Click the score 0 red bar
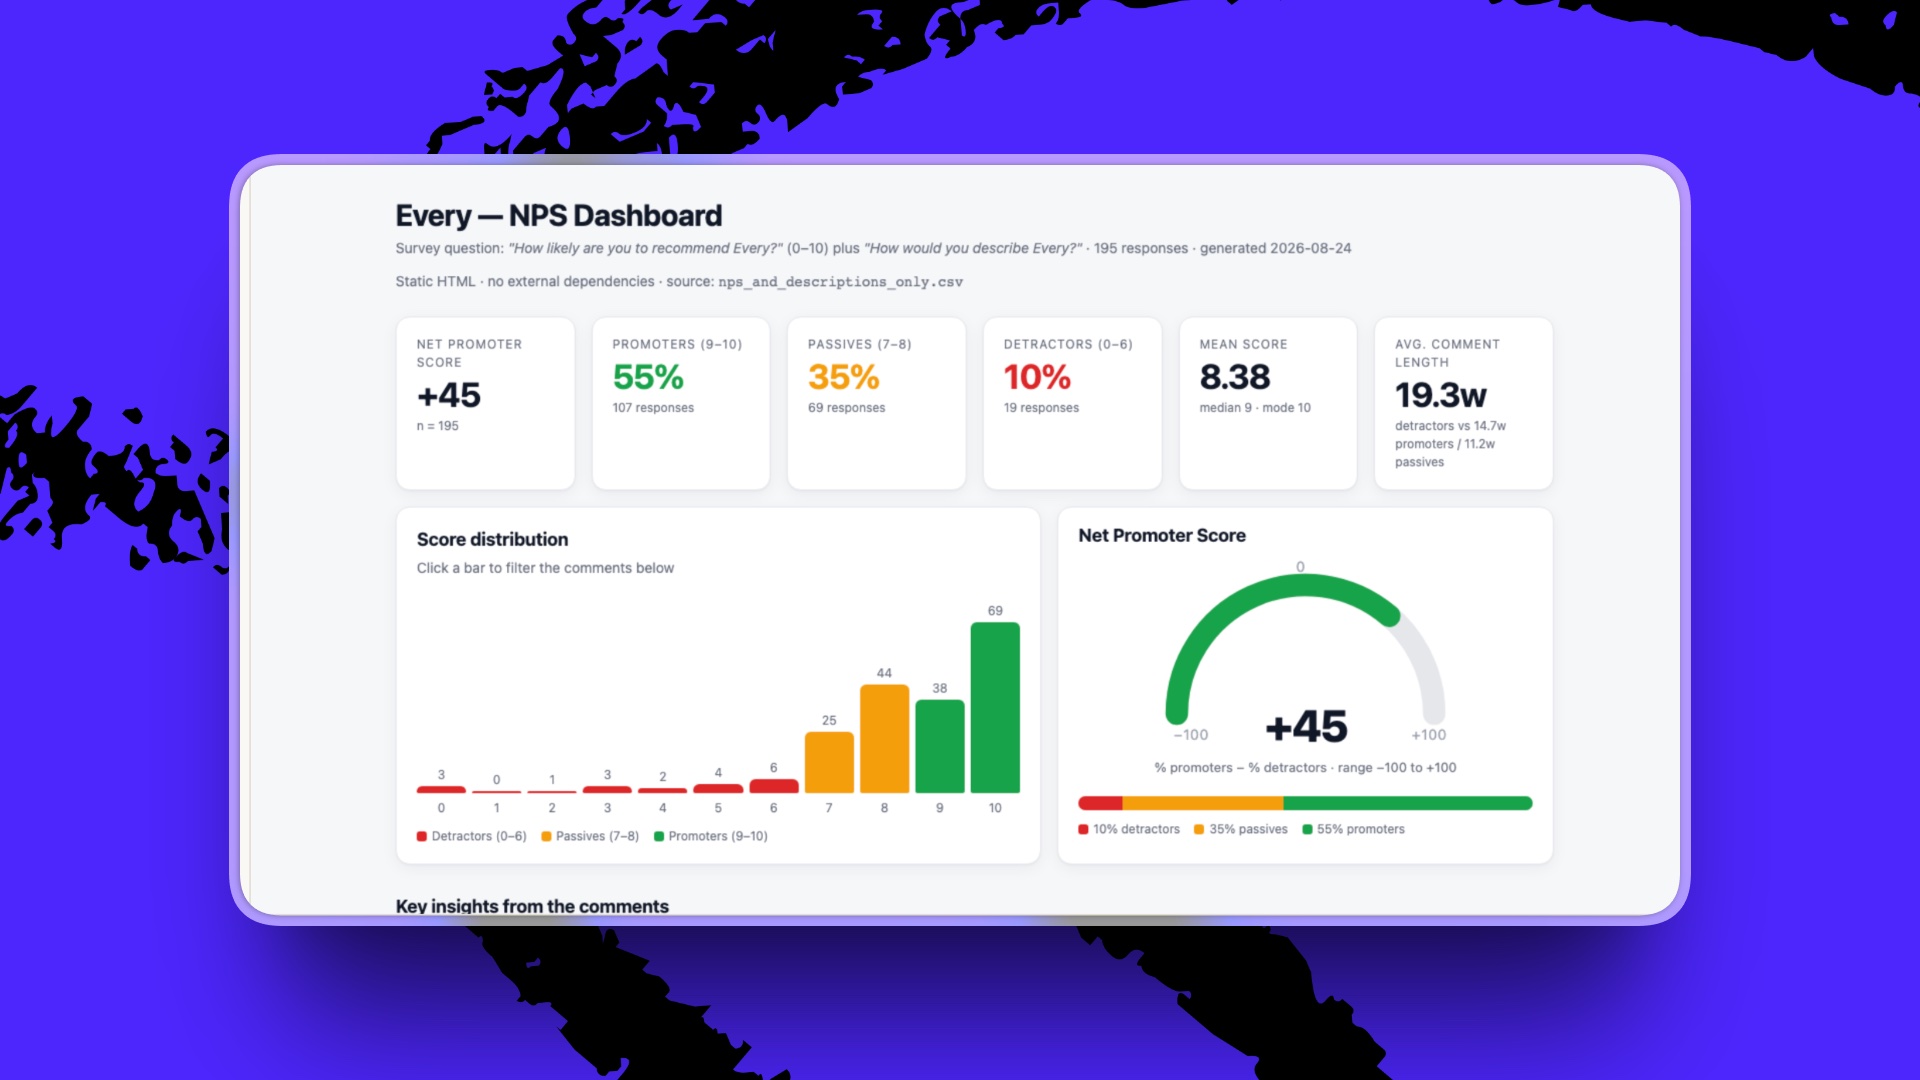Screen dimensions: 1920x1080 pos(441,789)
